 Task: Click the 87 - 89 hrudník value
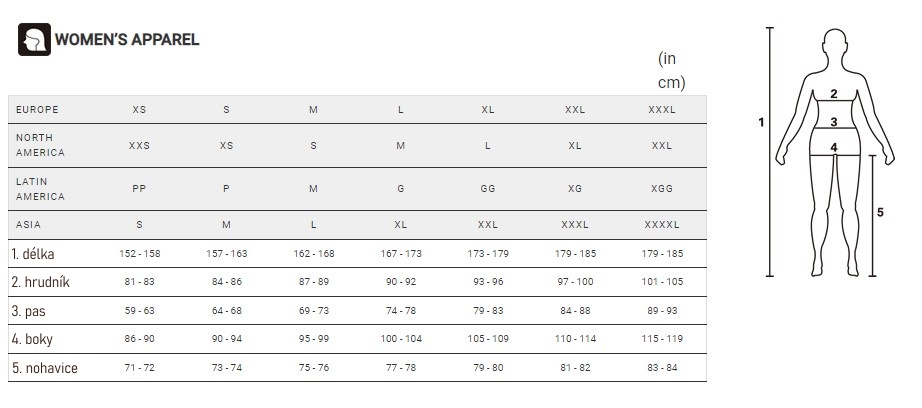click(313, 282)
